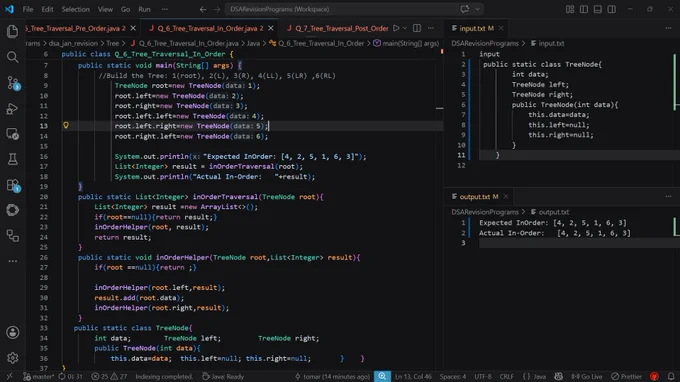Show hidden menu items ellipsis
The height and width of the screenshot is (382, 680).
tap(165, 9)
